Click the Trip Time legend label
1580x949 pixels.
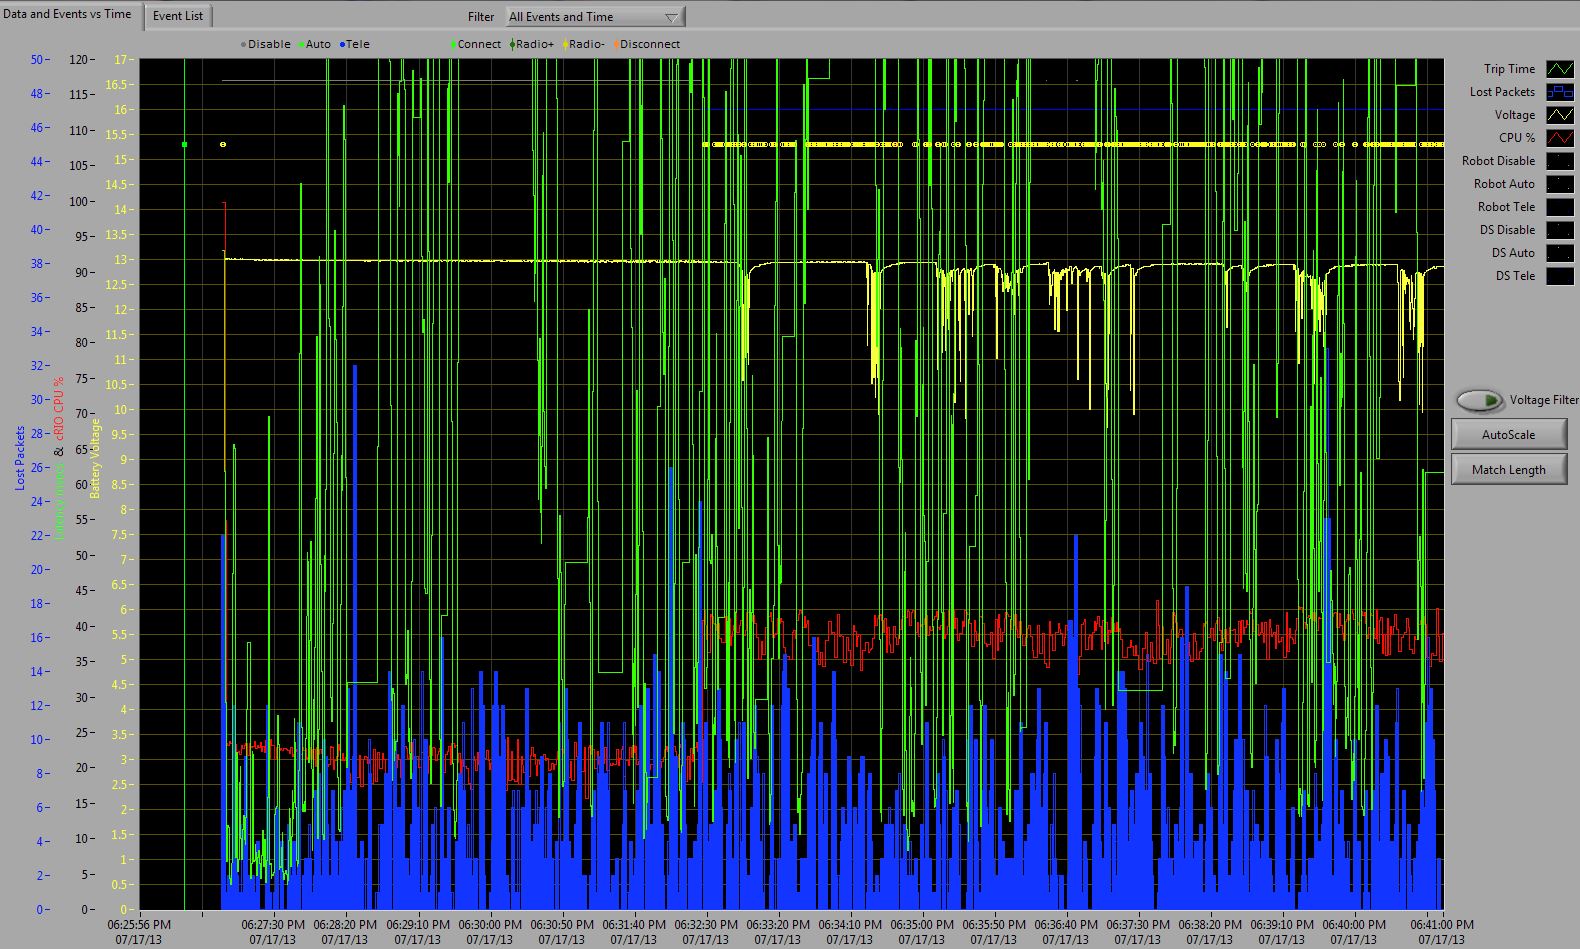tap(1509, 69)
